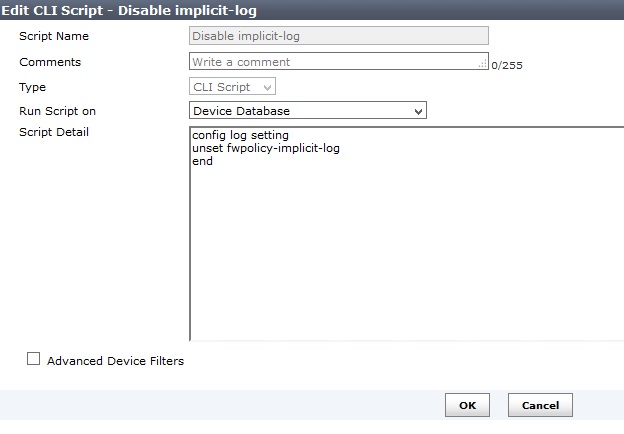Click the 'end' line in script
The width and height of the screenshot is (624, 434).
202,161
